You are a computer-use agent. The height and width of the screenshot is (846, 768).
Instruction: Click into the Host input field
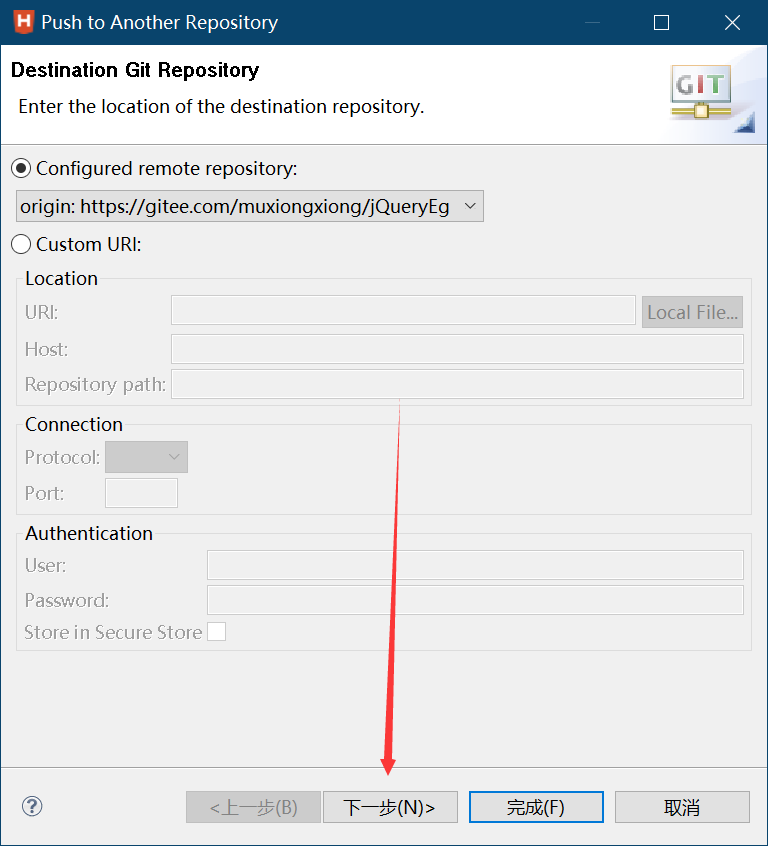(457, 349)
